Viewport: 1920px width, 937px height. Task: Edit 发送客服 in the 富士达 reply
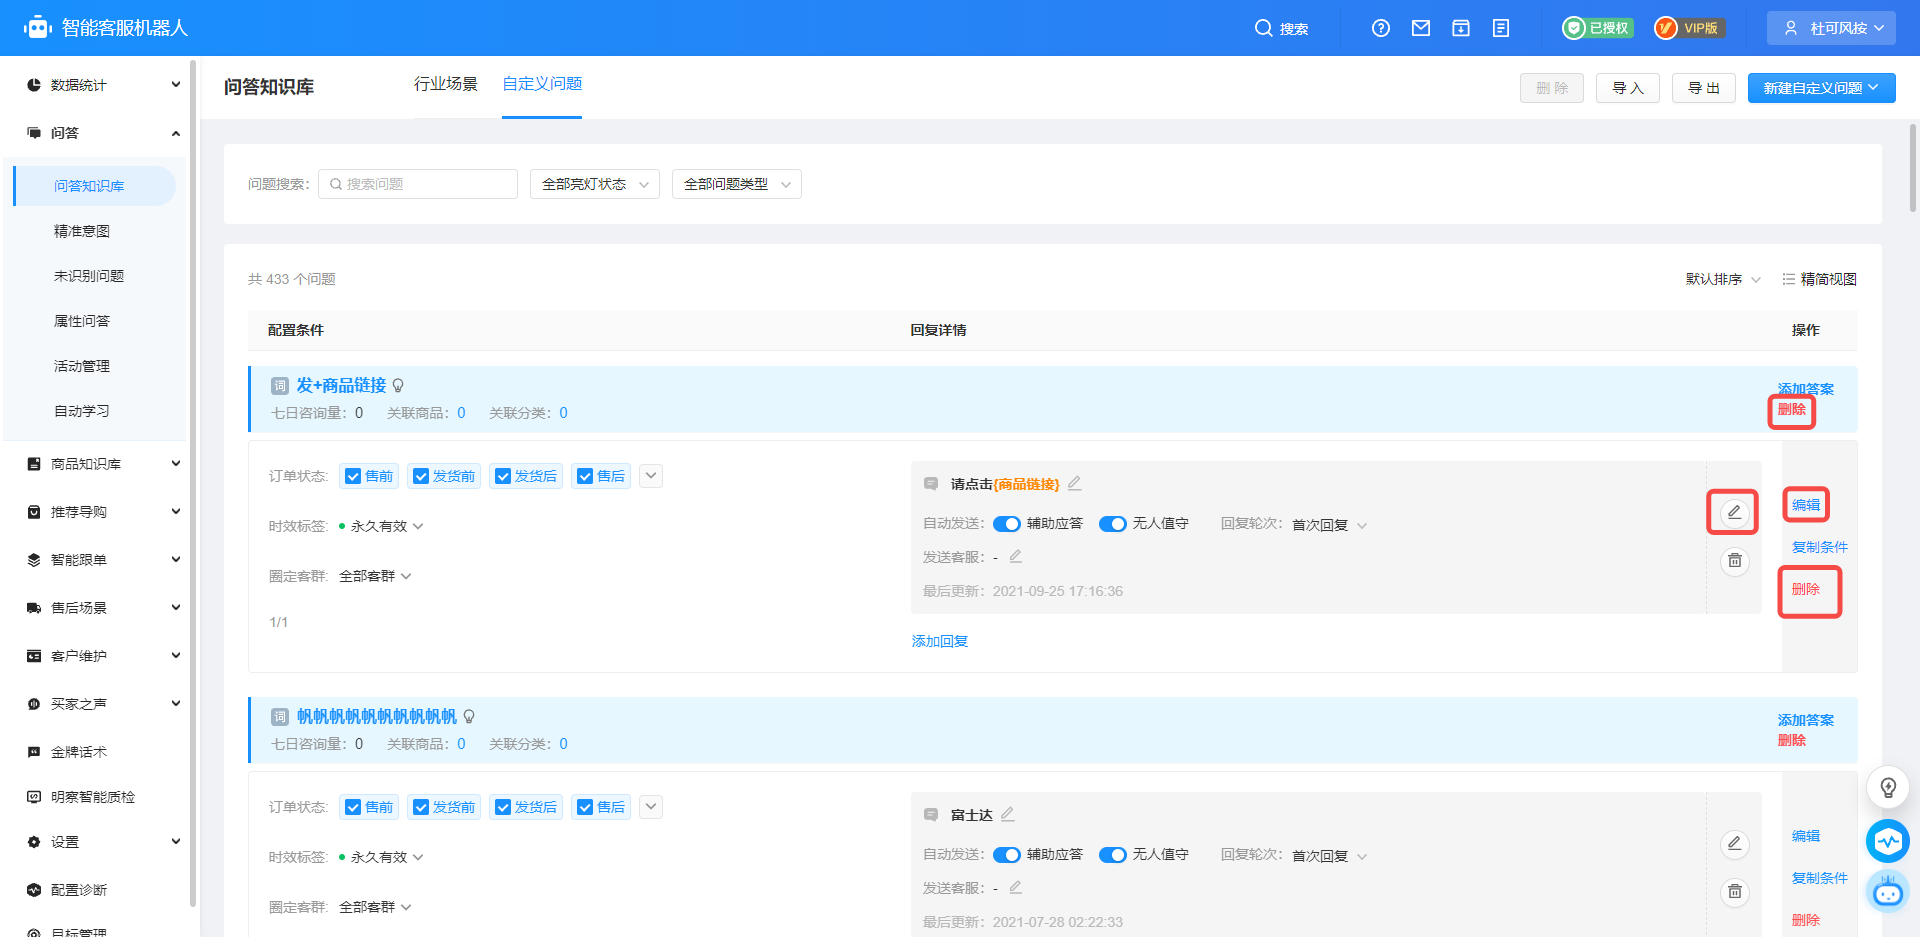[x=1016, y=887]
